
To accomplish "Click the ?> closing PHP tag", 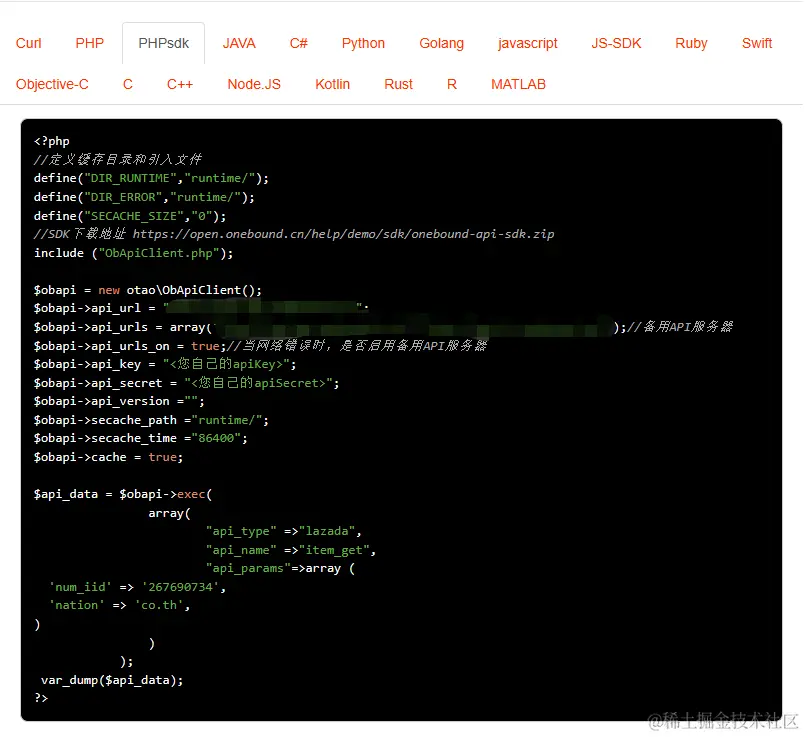I will coord(41,697).
